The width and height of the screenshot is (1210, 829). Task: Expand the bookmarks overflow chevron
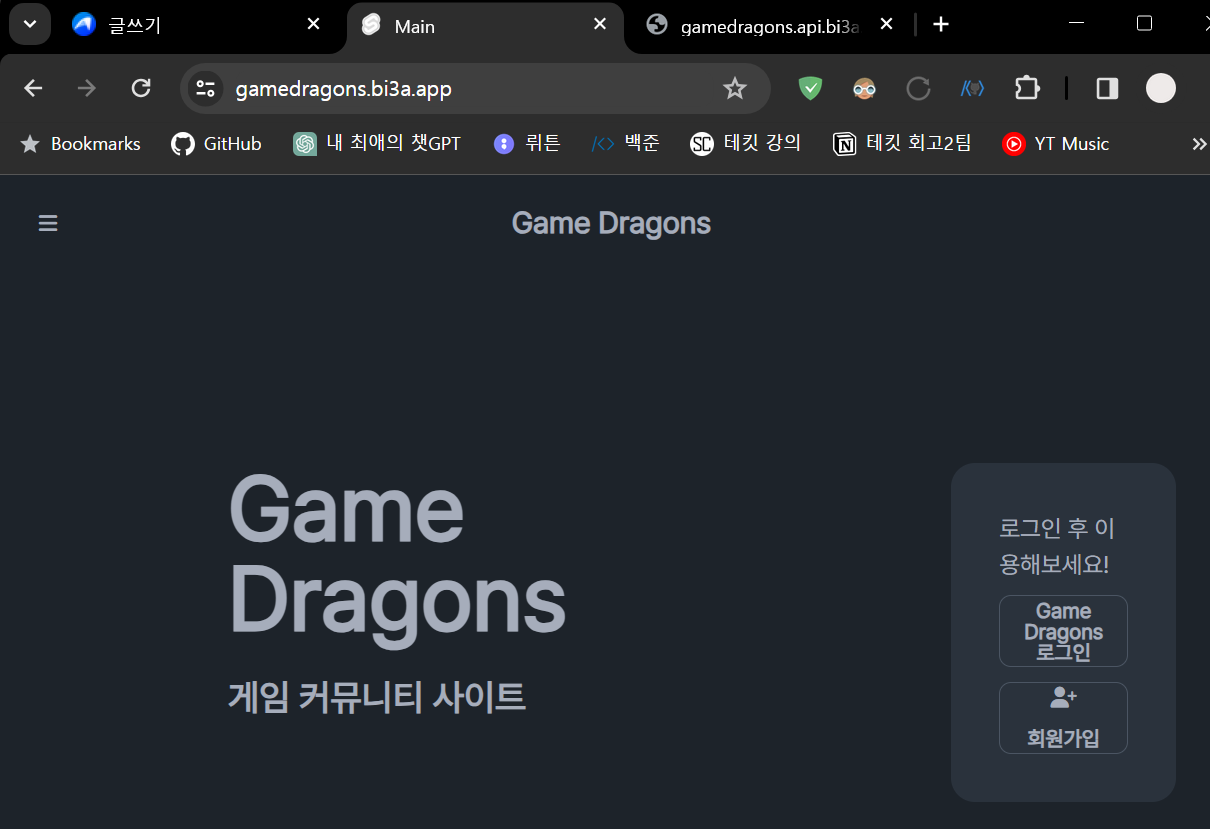1199,143
